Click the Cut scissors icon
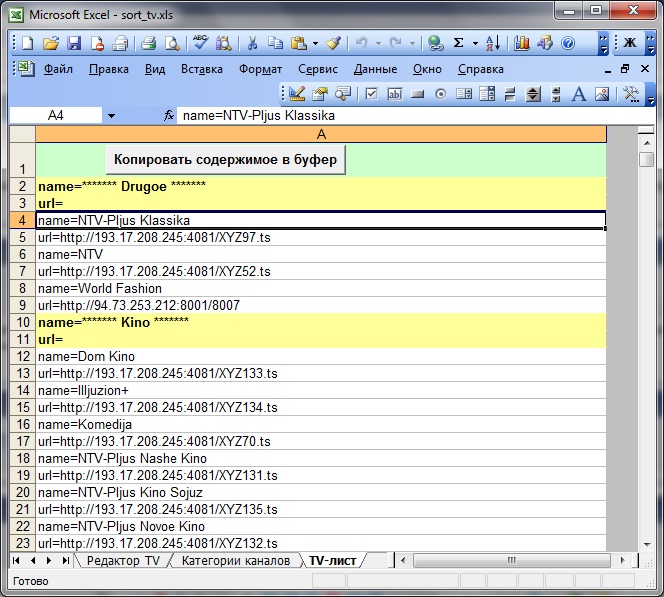 point(252,43)
